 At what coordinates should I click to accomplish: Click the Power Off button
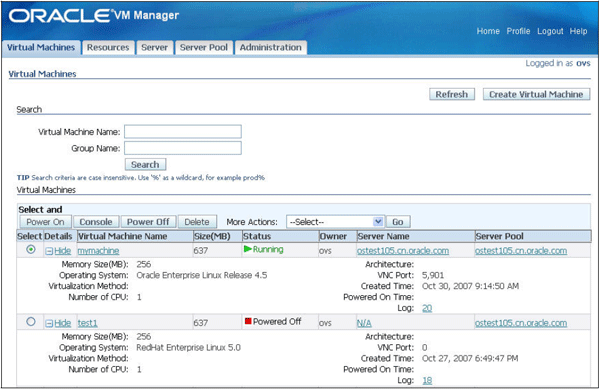point(148,222)
